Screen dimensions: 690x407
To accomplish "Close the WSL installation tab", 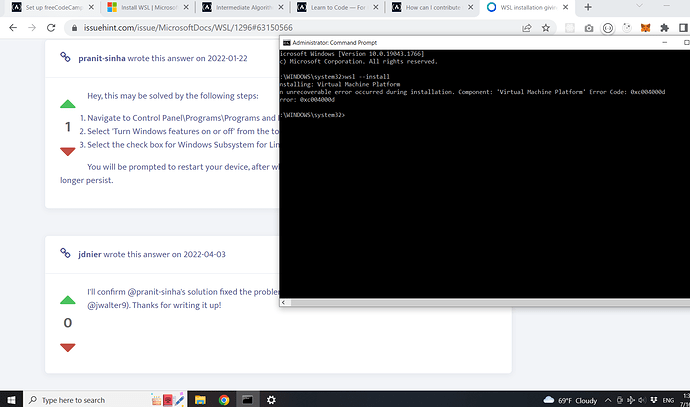I will coord(566,7).
